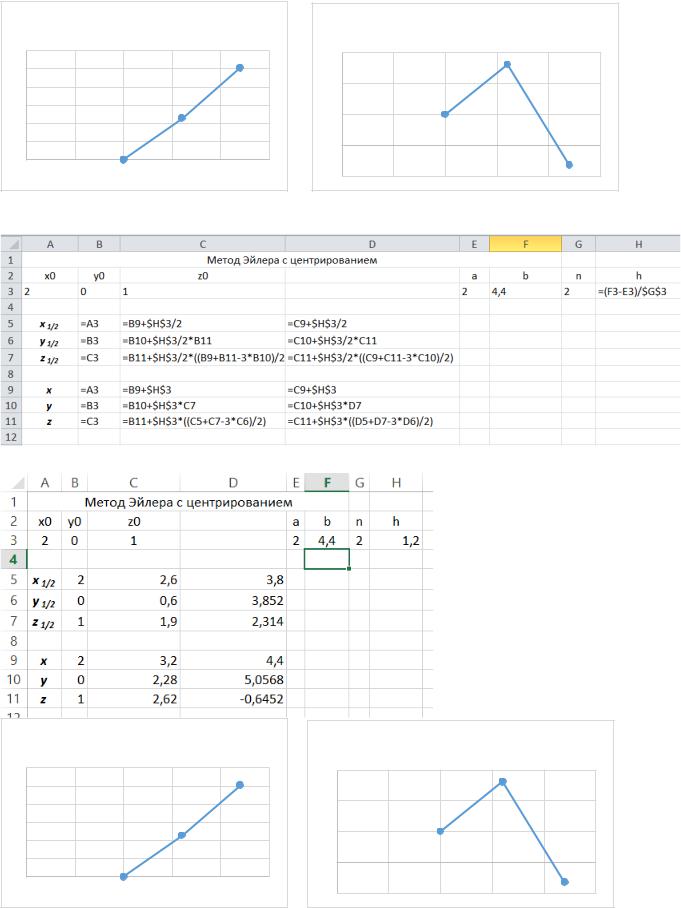Screen dimensions: 681x908
Task: Select highlighted column F header in formula sheet
Action: [x=525, y=244]
